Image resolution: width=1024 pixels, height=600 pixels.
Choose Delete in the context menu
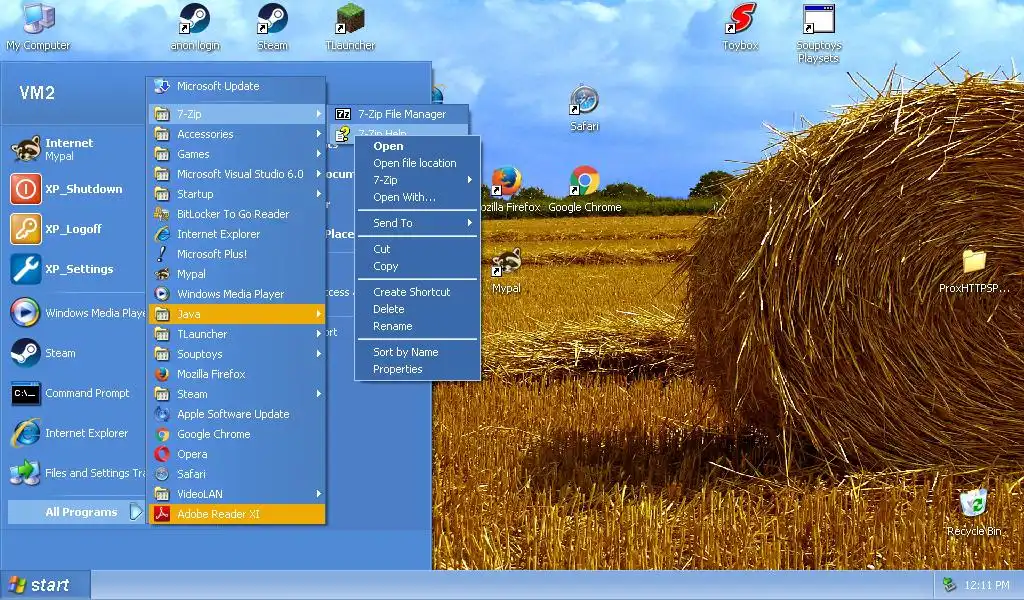pos(417,309)
